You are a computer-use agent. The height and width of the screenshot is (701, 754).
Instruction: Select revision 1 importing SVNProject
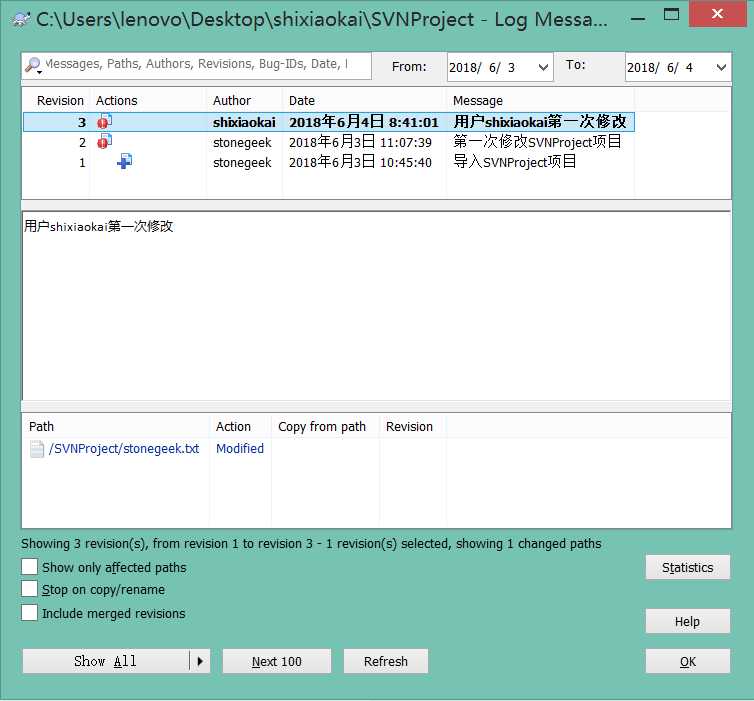(329, 162)
